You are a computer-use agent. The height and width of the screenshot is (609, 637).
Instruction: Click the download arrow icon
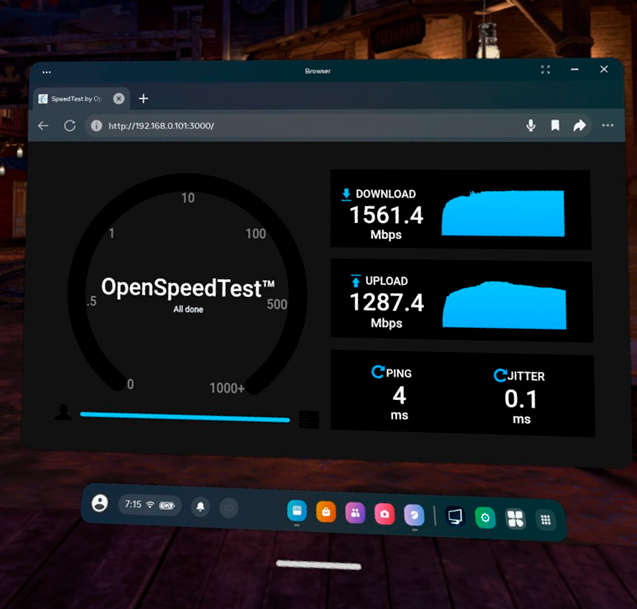(346, 194)
